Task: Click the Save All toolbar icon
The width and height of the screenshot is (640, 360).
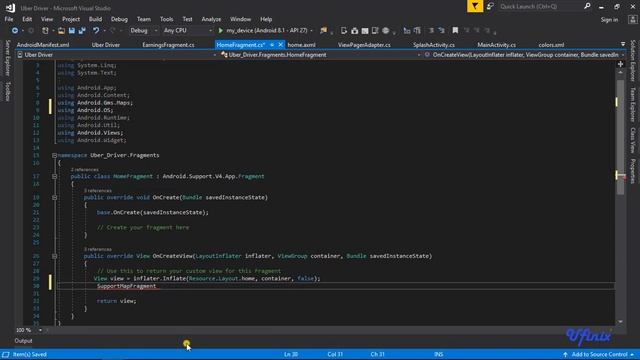Action: pyautogui.click(x=82, y=31)
